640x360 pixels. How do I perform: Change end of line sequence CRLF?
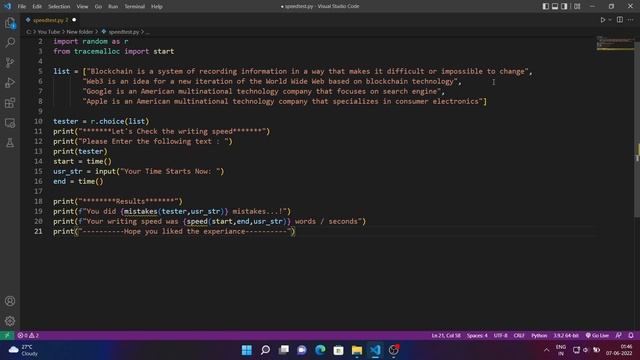519,336
